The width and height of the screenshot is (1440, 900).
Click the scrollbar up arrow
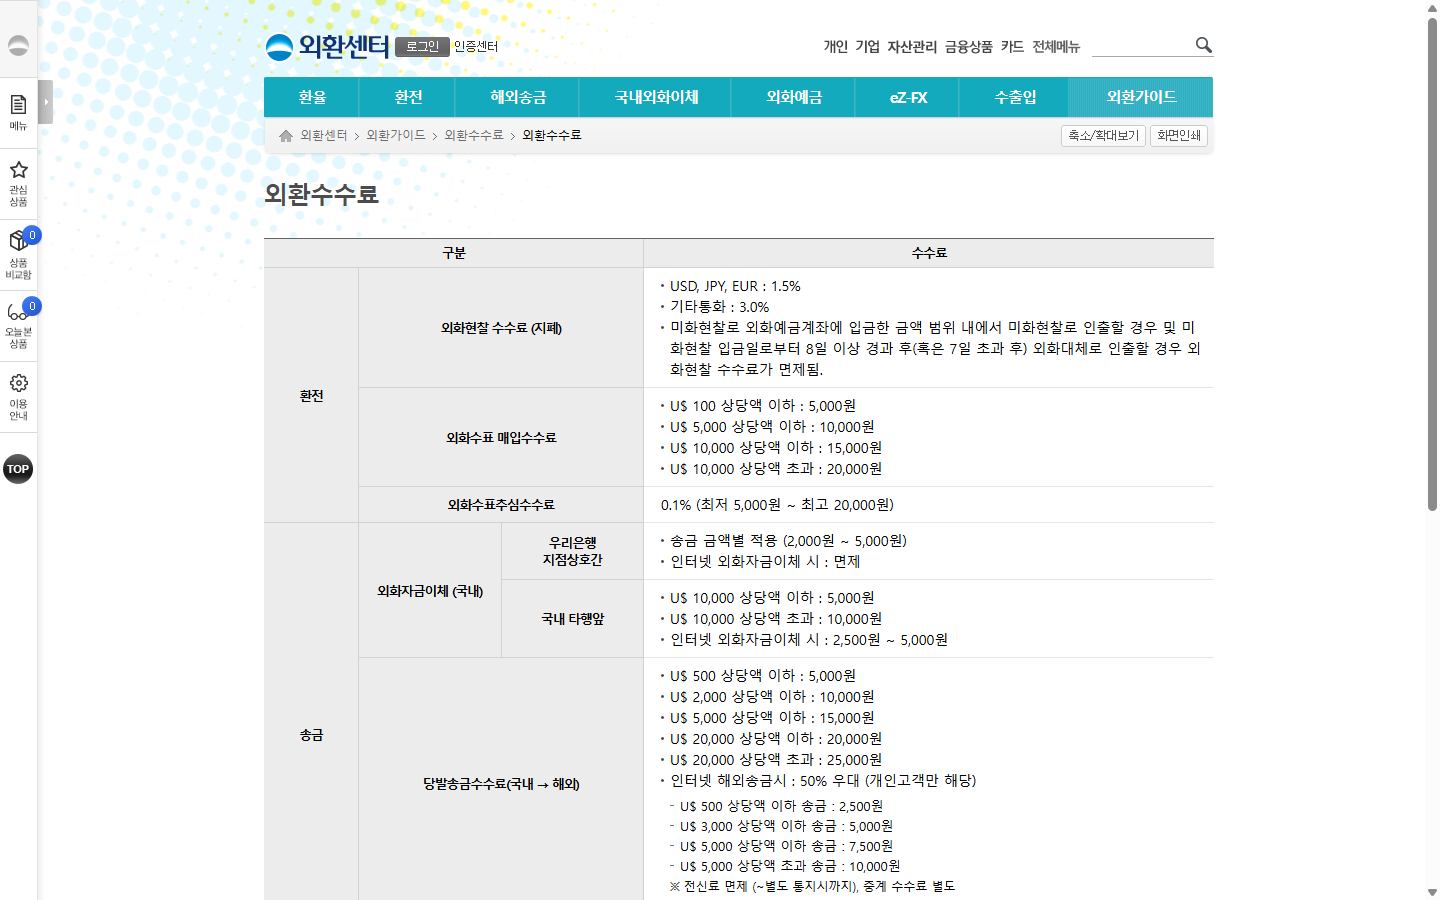1432,8
